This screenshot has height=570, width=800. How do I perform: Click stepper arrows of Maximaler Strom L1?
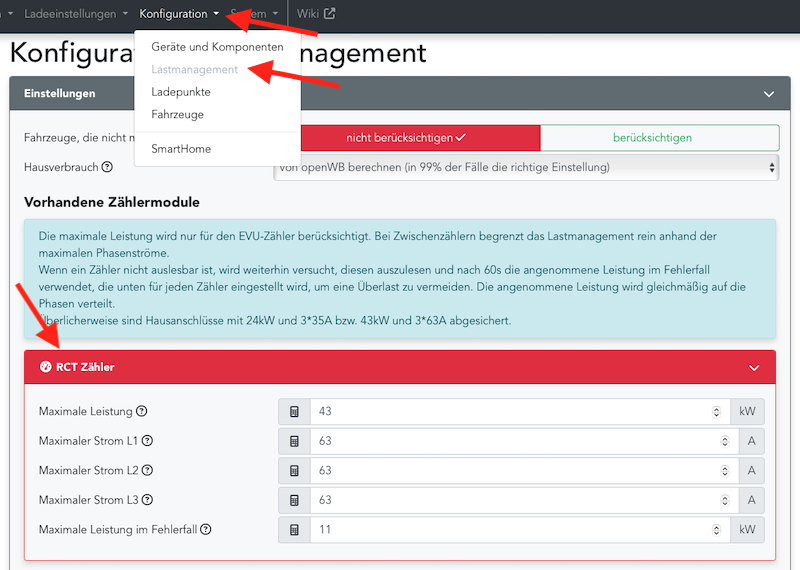[716, 441]
